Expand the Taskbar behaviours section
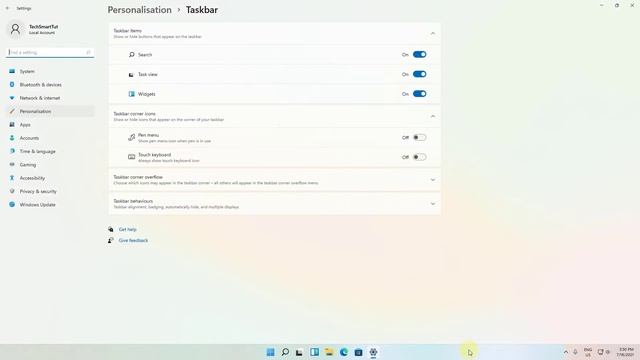The image size is (640, 360). pos(433,204)
